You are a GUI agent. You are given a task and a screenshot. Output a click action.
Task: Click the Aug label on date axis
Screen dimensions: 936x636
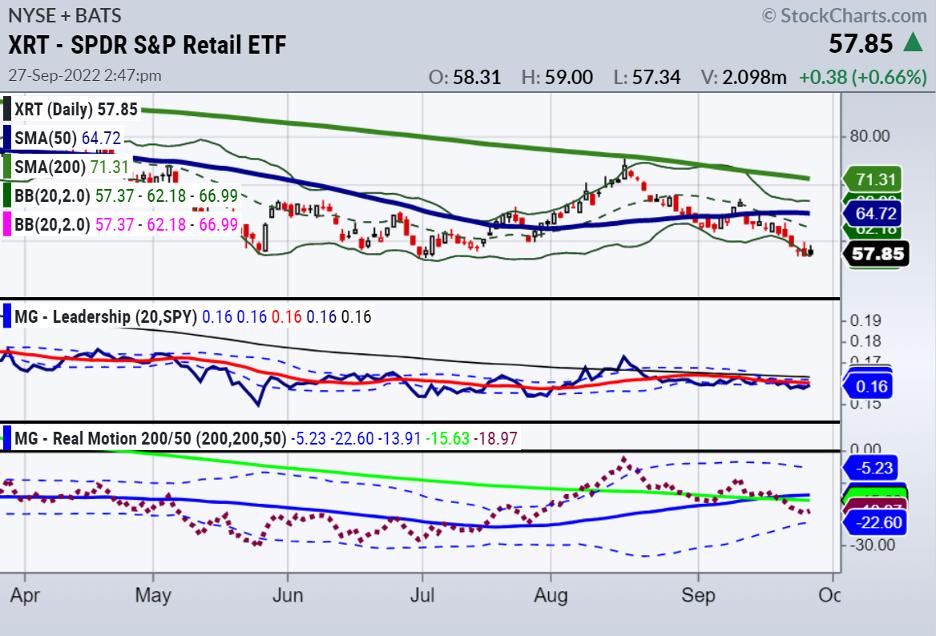tap(551, 595)
